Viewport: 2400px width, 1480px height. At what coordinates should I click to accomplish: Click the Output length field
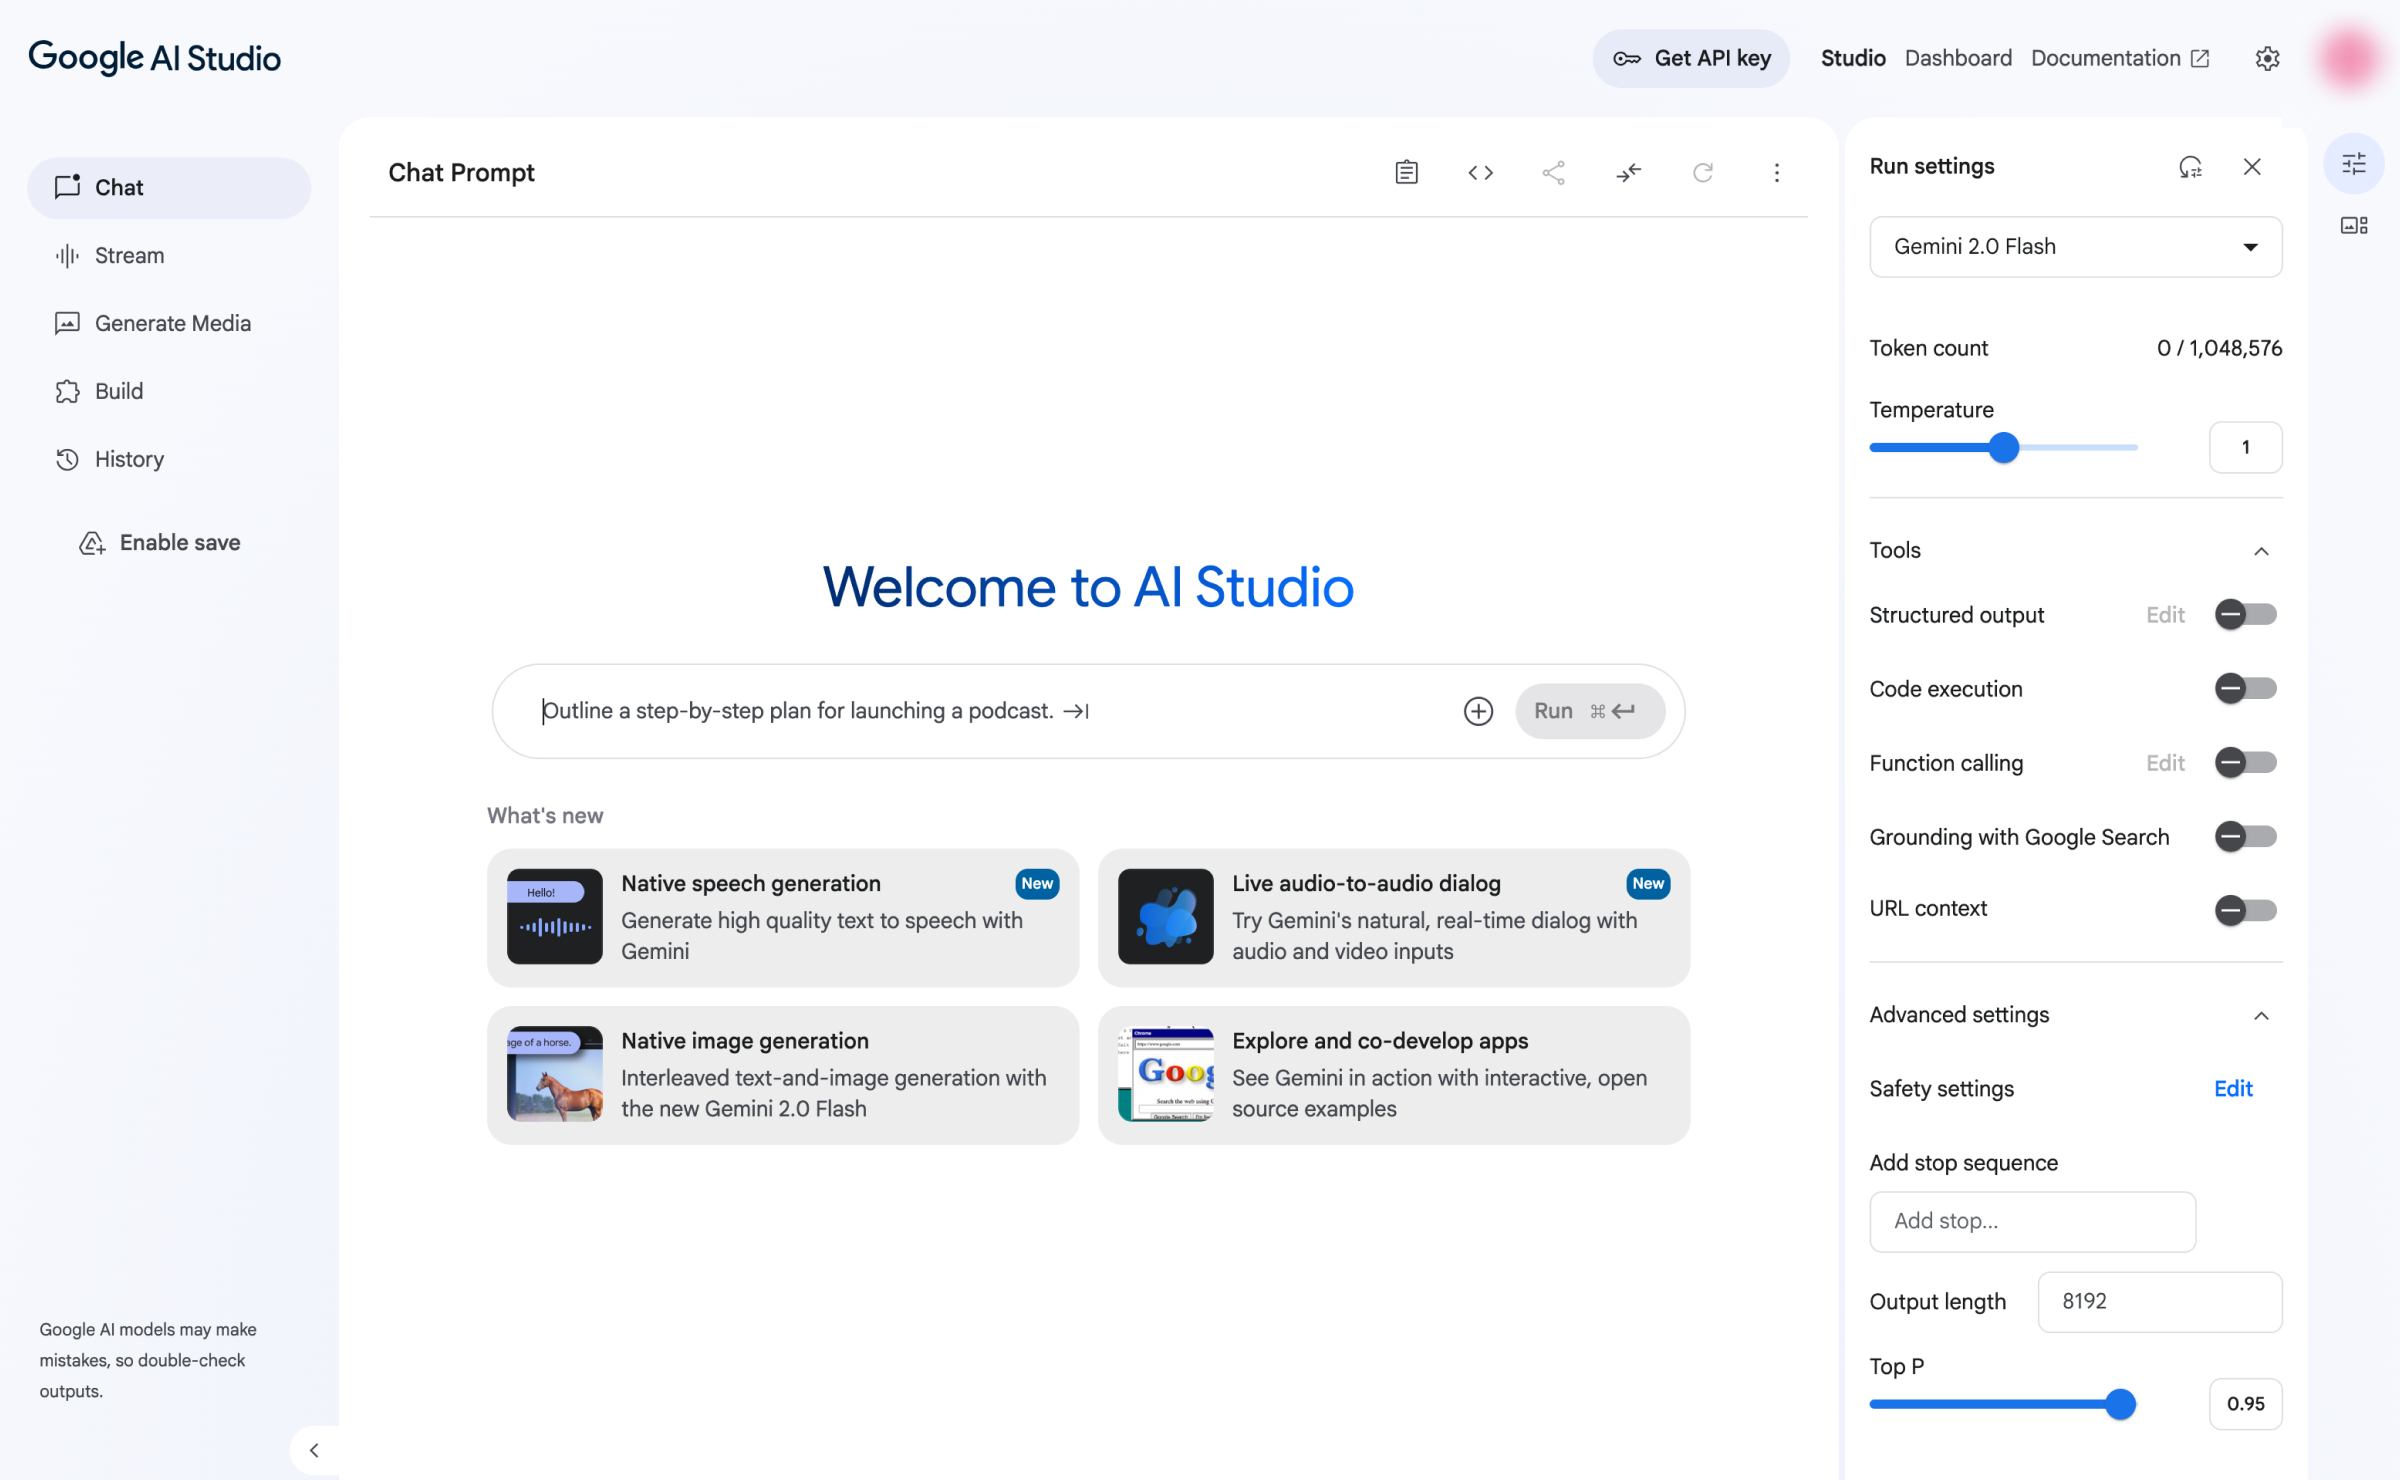pyautogui.click(x=2159, y=1301)
